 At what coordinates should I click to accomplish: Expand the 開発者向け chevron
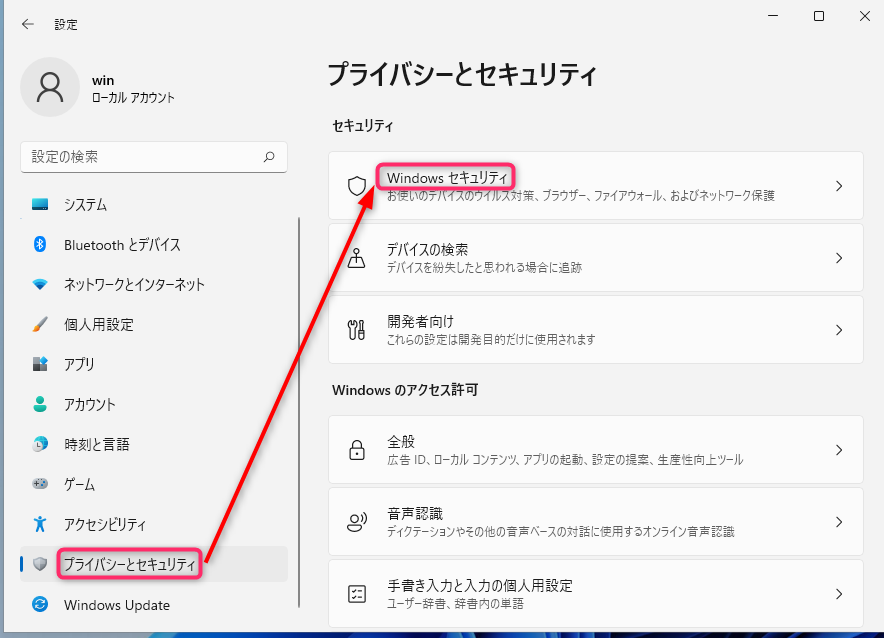tap(839, 330)
